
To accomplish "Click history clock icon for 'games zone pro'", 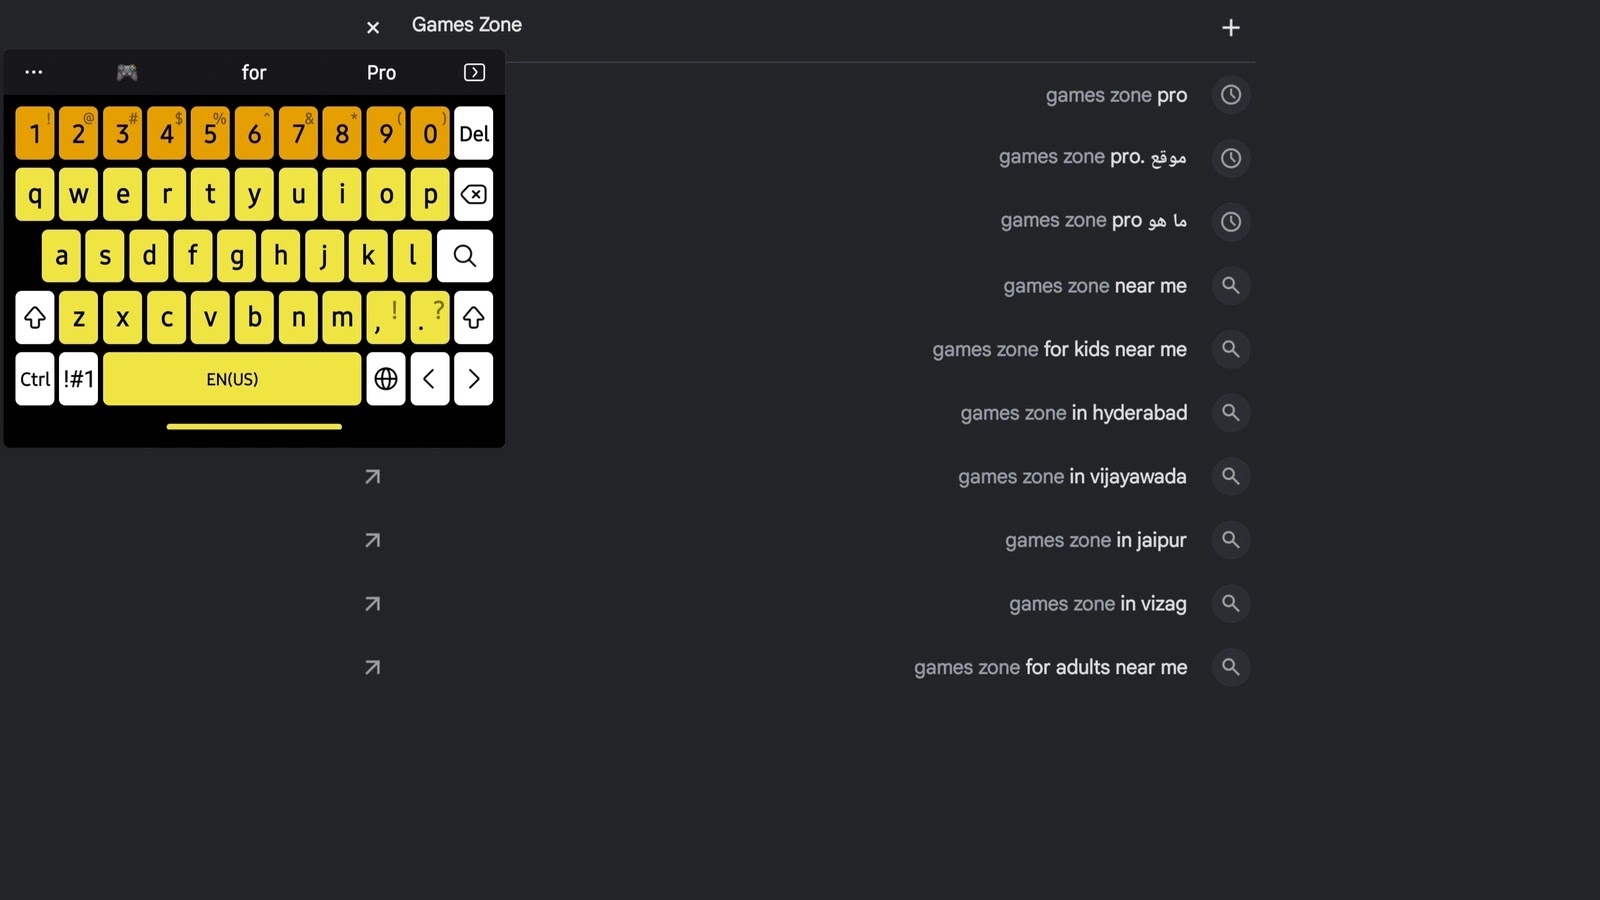I will click(x=1231, y=95).
